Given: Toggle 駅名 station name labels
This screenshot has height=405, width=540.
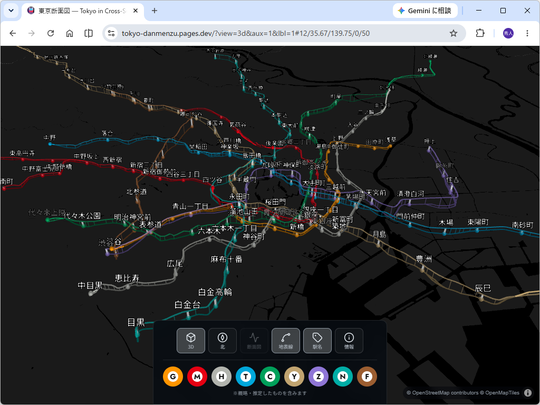Looking at the screenshot, I should tap(317, 341).
